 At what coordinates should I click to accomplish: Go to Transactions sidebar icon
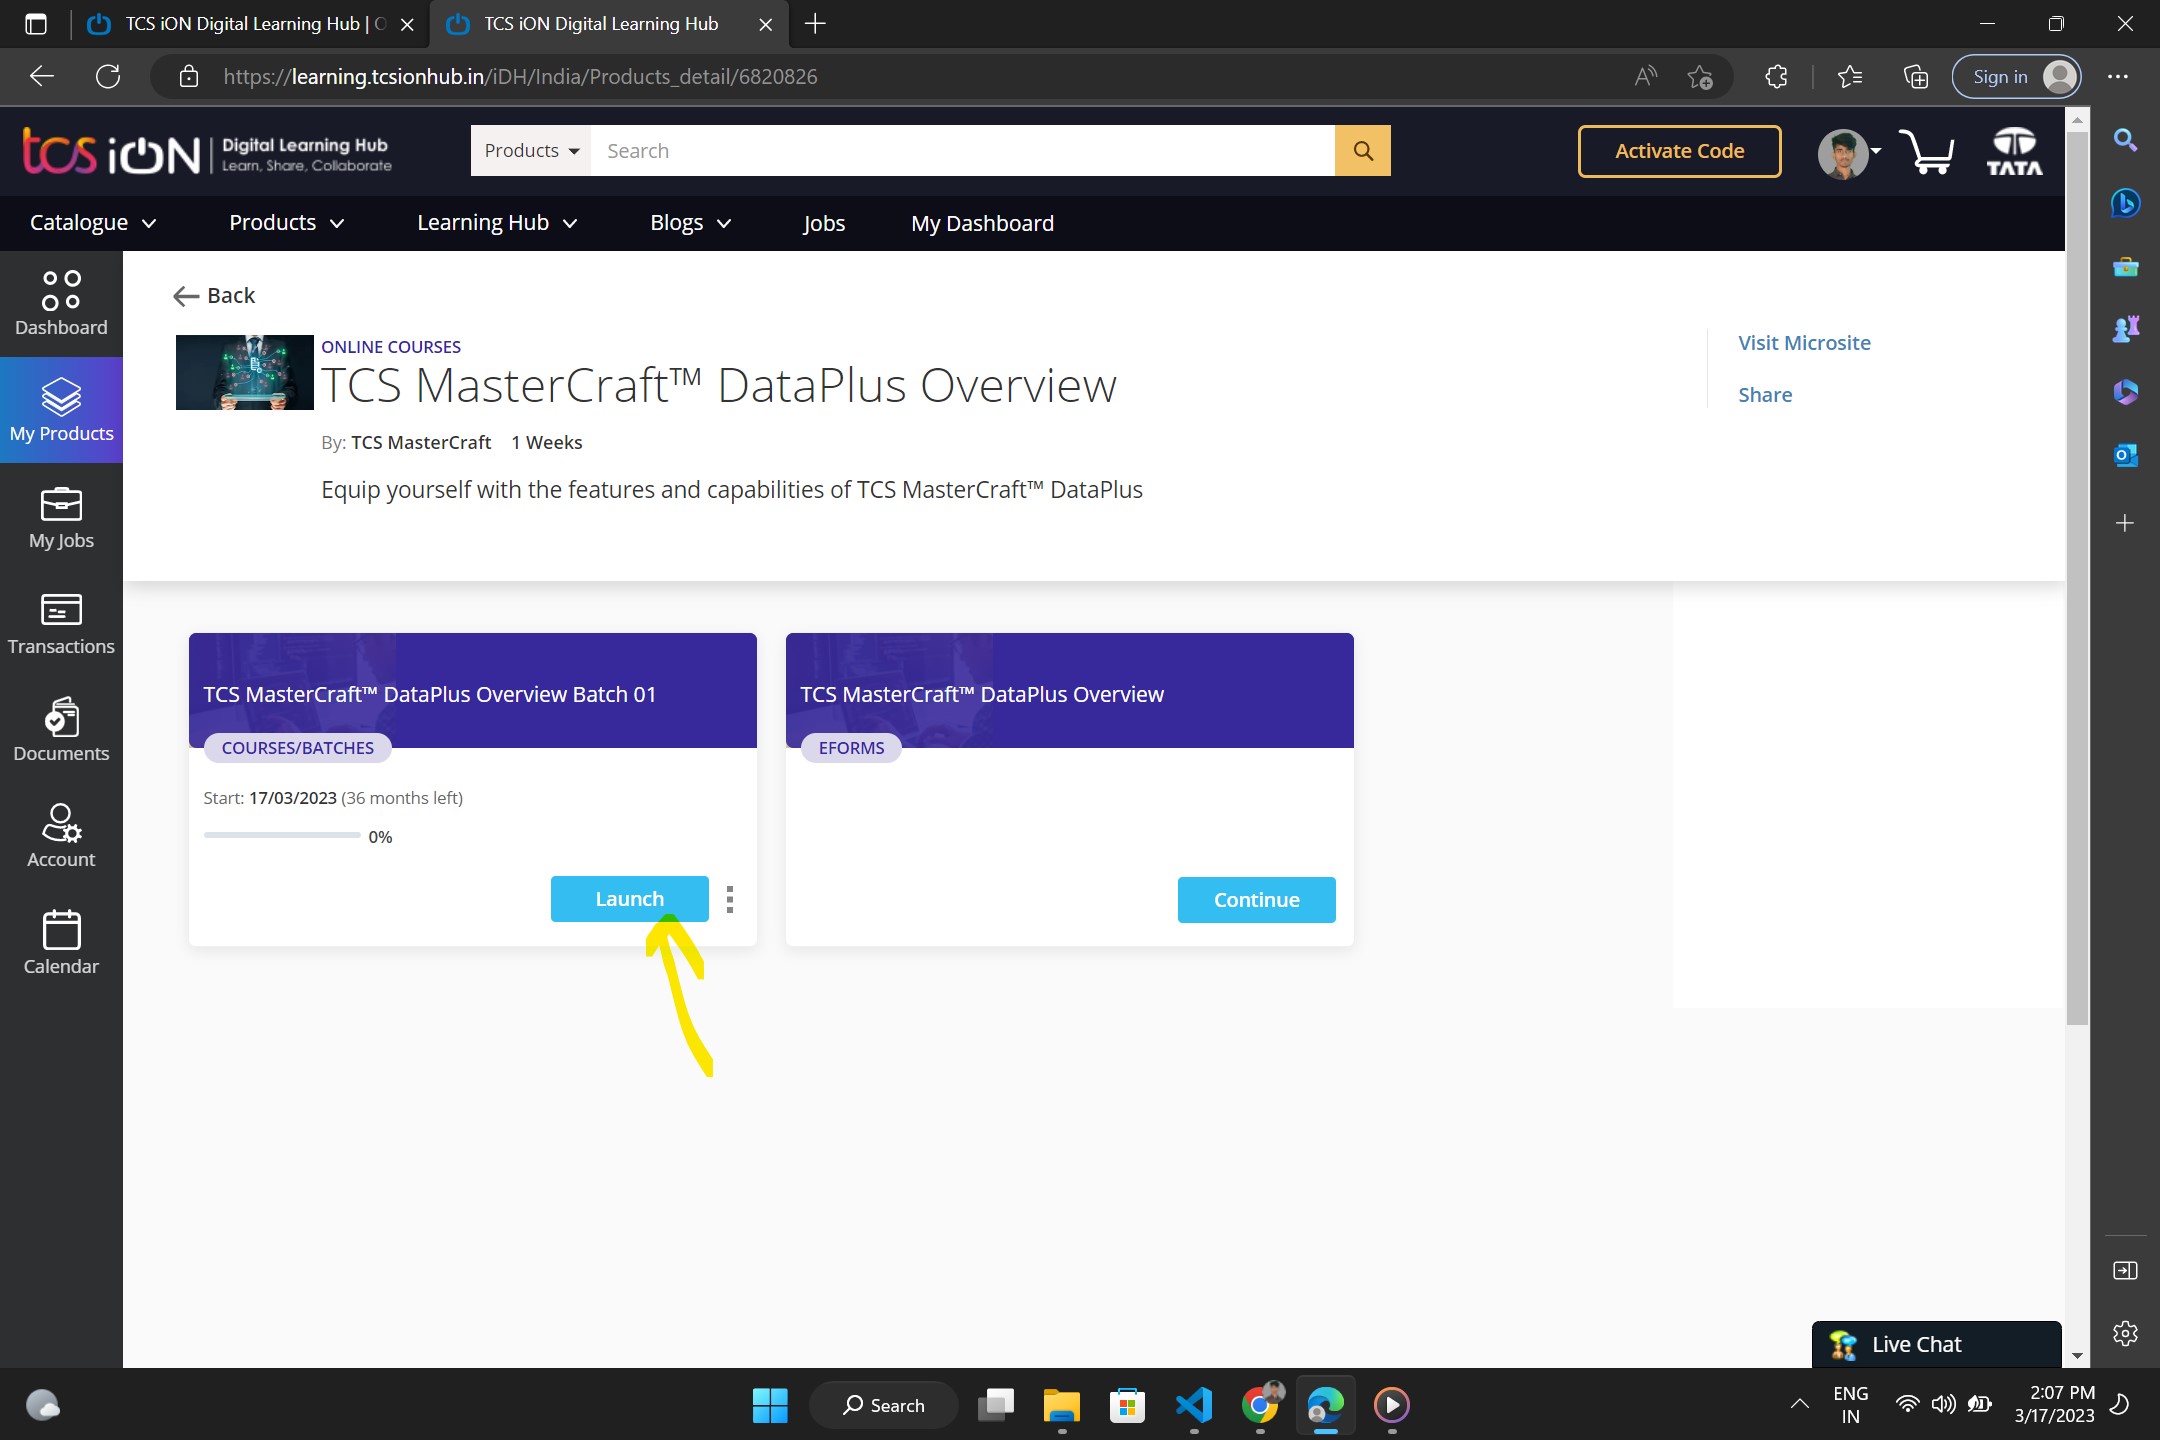[x=61, y=623]
